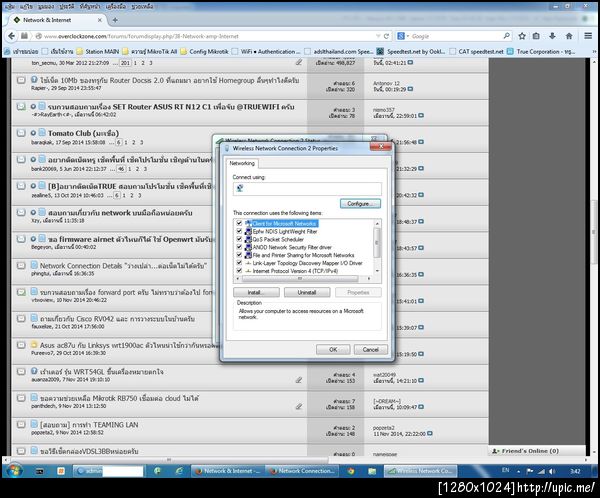Open the bookmarks list clipboard icon
The height and width of the screenshot is (498, 600).
(x=536, y=36)
